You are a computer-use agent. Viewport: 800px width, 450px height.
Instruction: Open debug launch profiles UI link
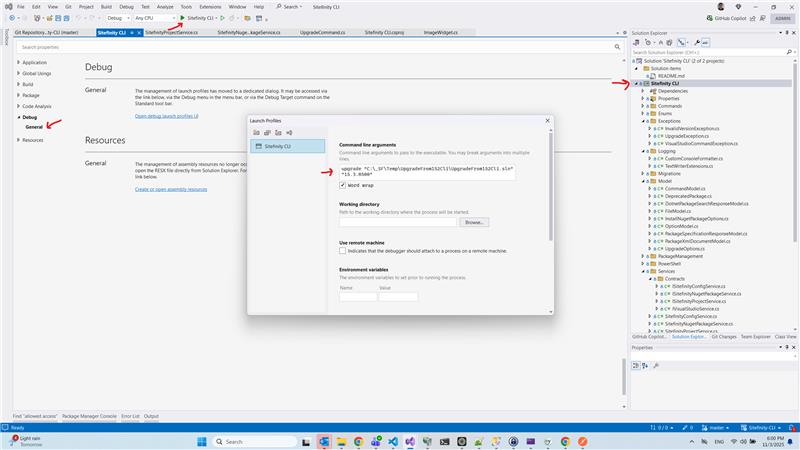[x=166, y=116]
